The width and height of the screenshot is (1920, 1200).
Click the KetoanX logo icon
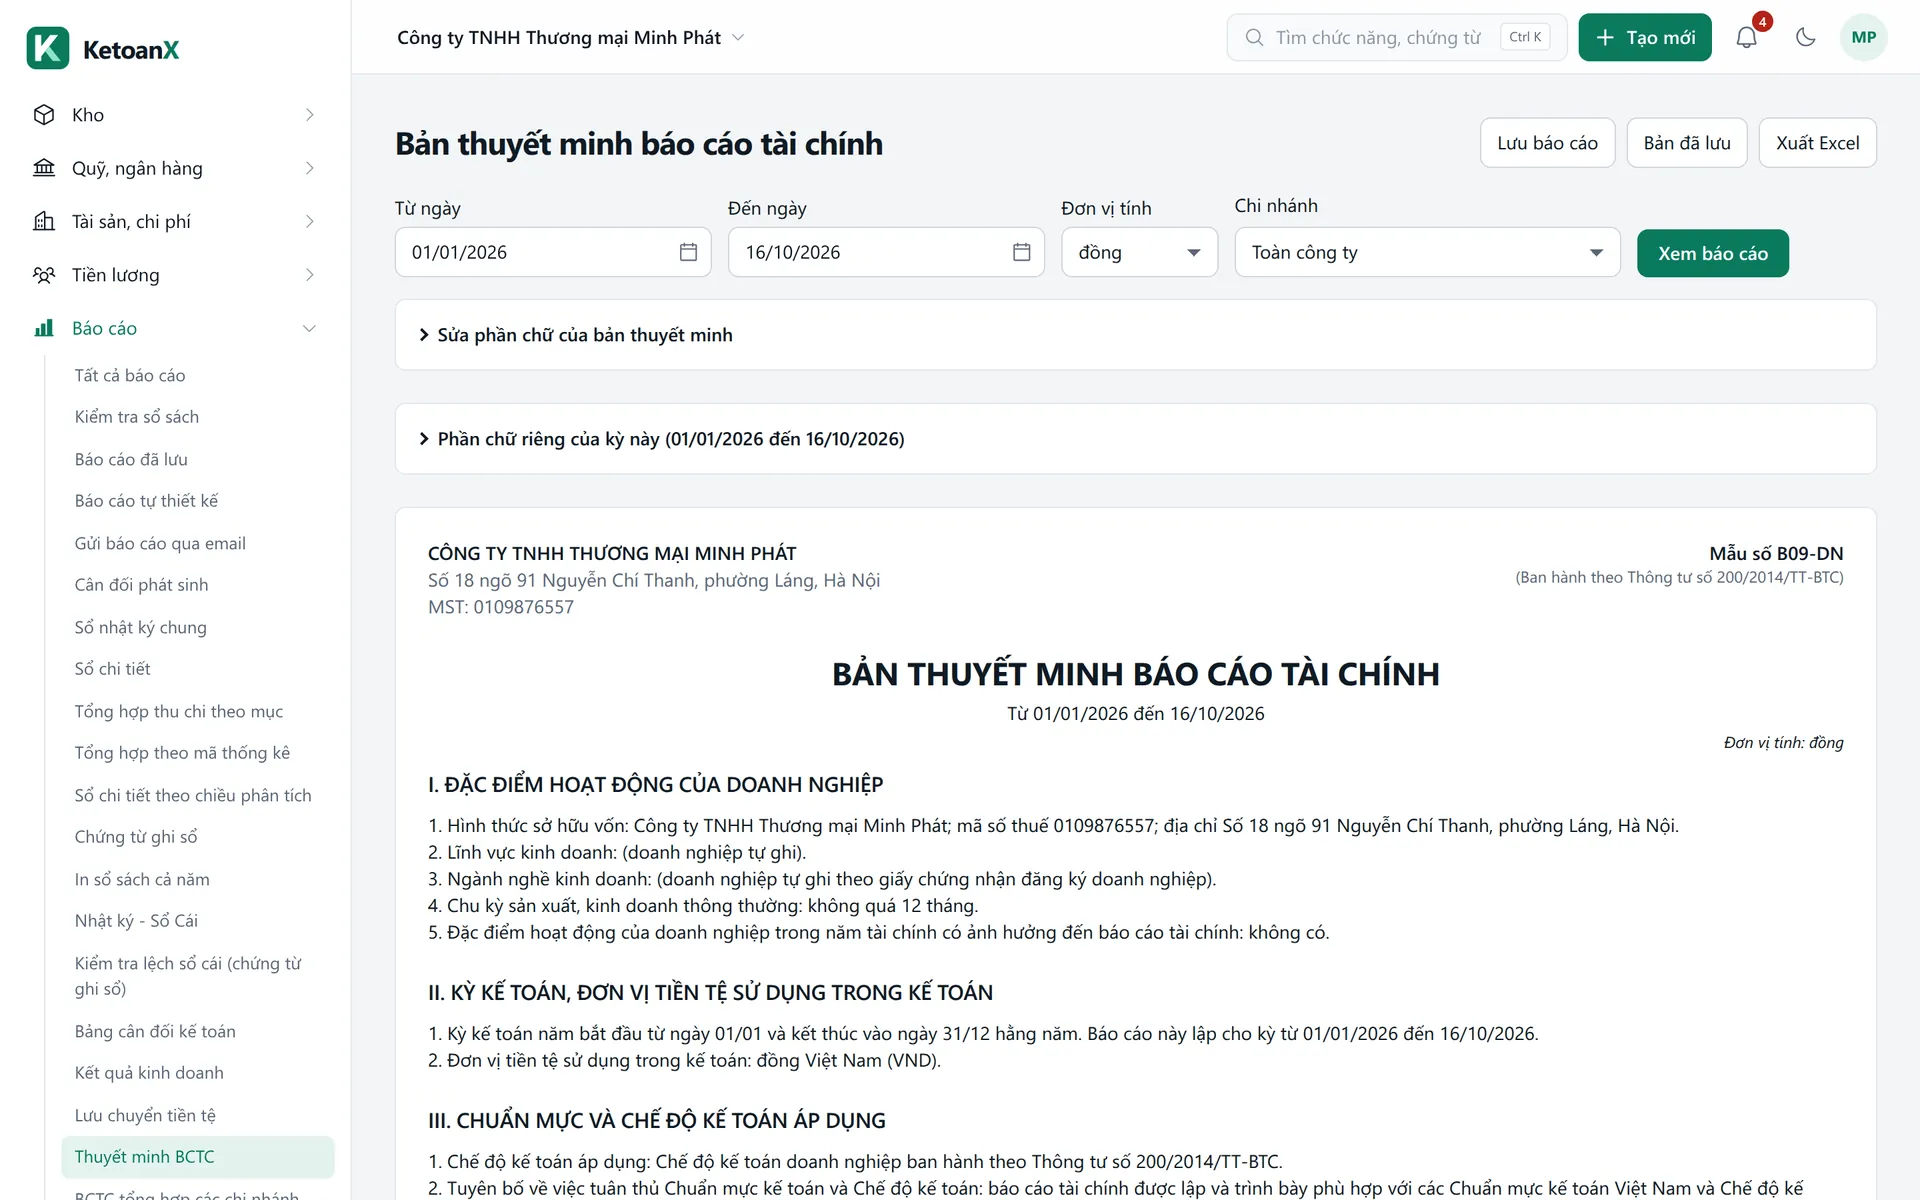point(48,48)
